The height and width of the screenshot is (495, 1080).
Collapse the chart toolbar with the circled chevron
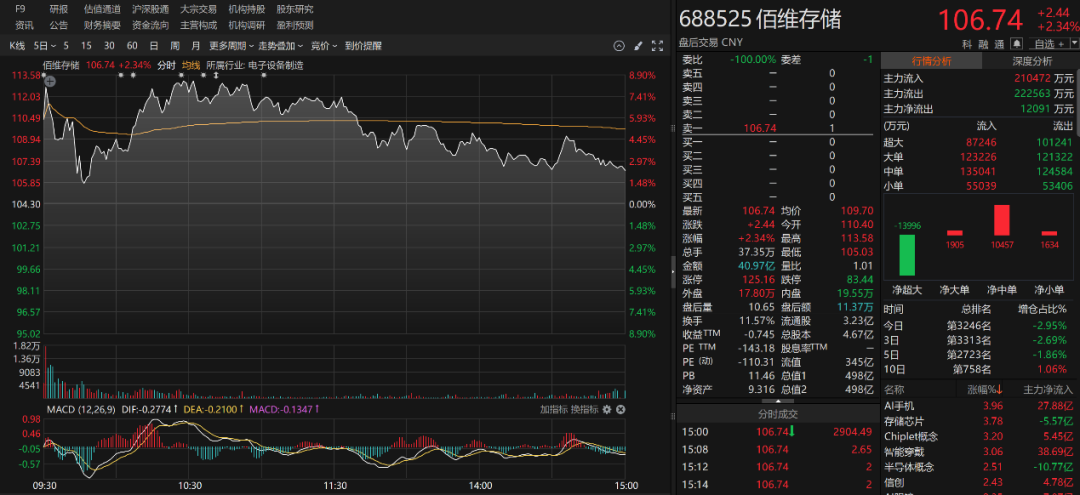(x=619, y=46)
